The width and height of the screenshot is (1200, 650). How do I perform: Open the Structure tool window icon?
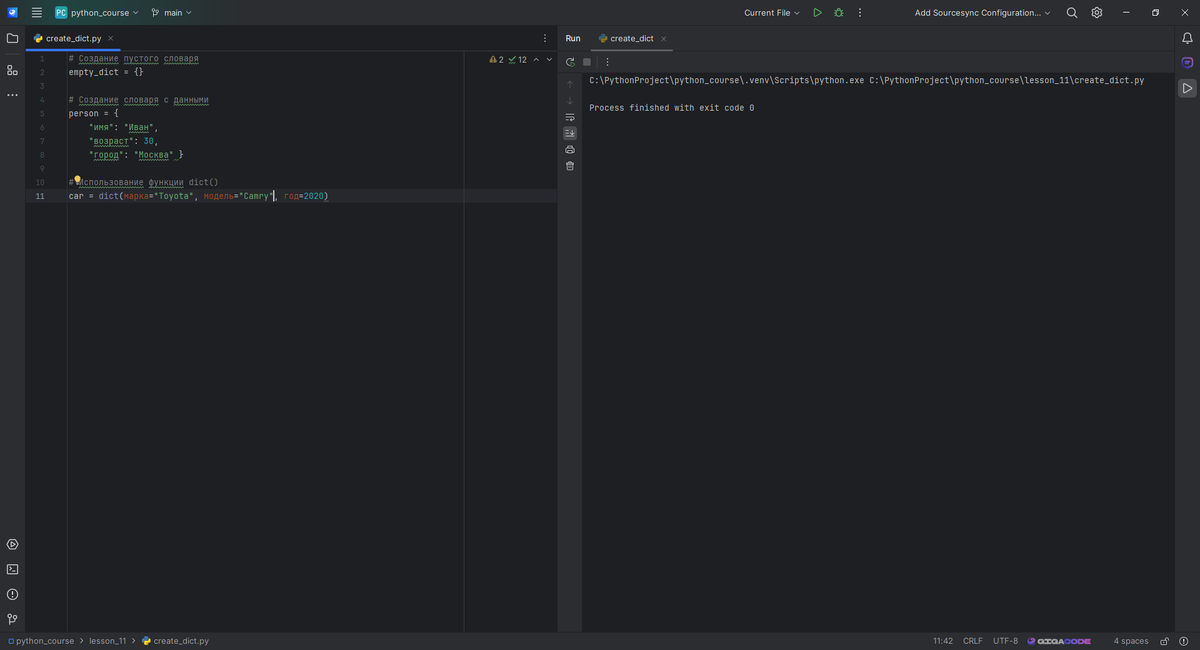point(12,70)
